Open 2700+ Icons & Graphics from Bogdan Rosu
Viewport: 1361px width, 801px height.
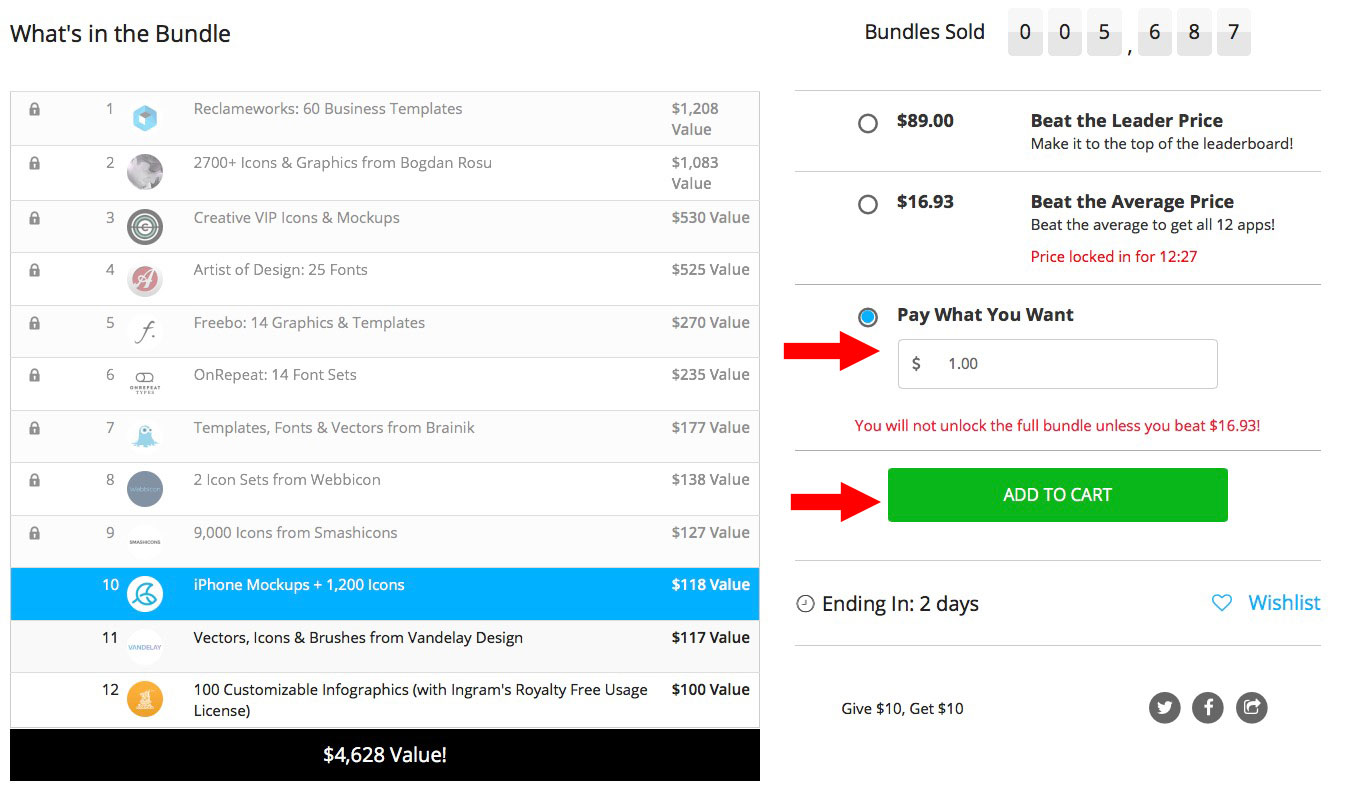pos(343,163)
